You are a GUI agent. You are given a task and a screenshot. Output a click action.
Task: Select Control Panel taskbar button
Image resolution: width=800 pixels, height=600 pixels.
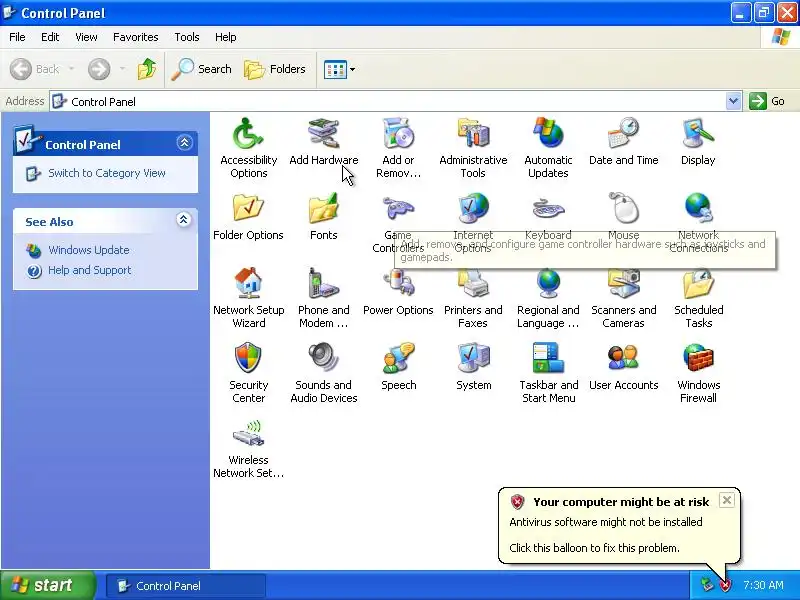(x=186, y=586)
